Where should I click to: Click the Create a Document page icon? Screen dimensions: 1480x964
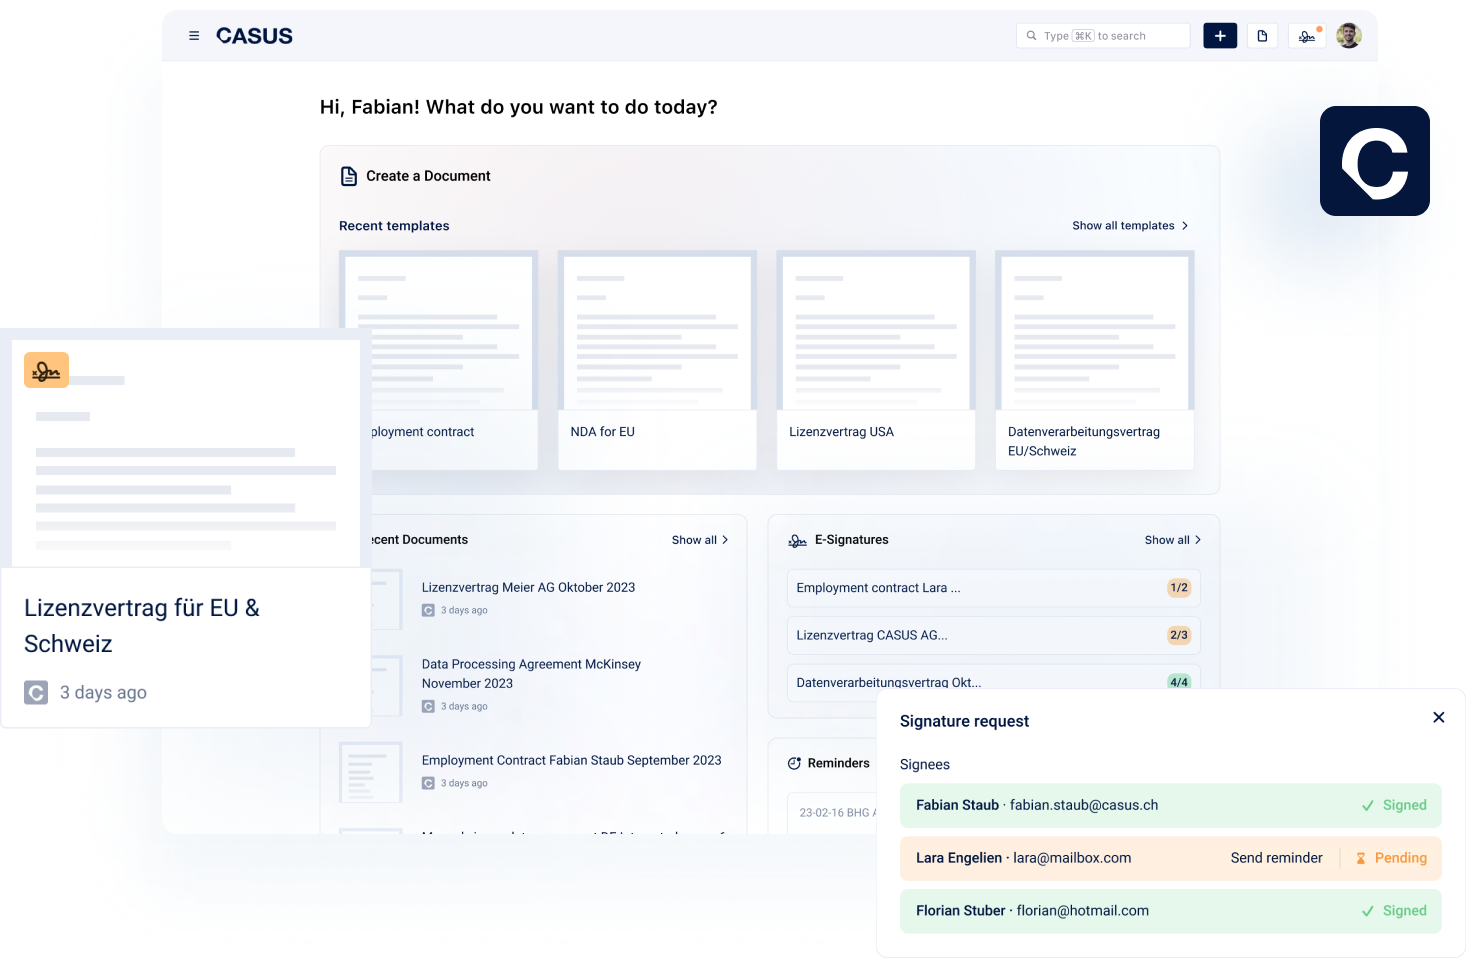348,175
